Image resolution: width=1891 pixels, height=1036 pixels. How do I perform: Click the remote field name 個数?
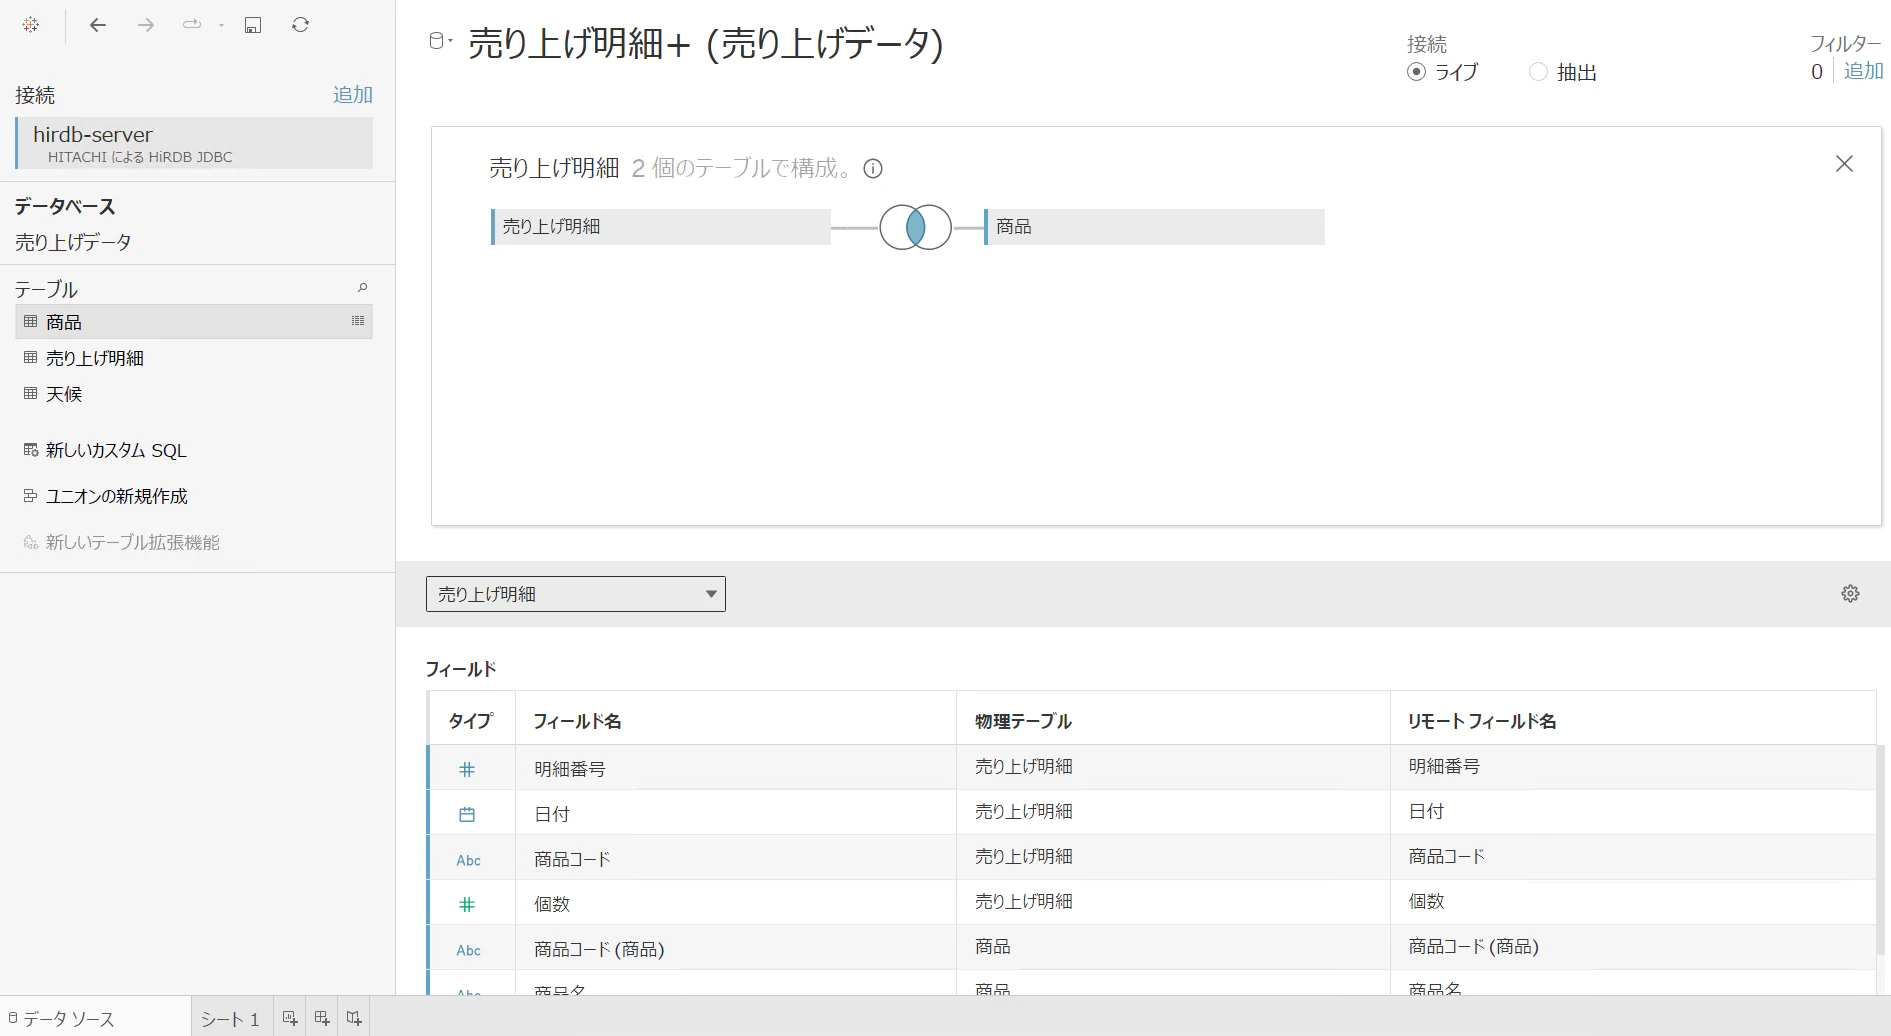coord(1427,901)
